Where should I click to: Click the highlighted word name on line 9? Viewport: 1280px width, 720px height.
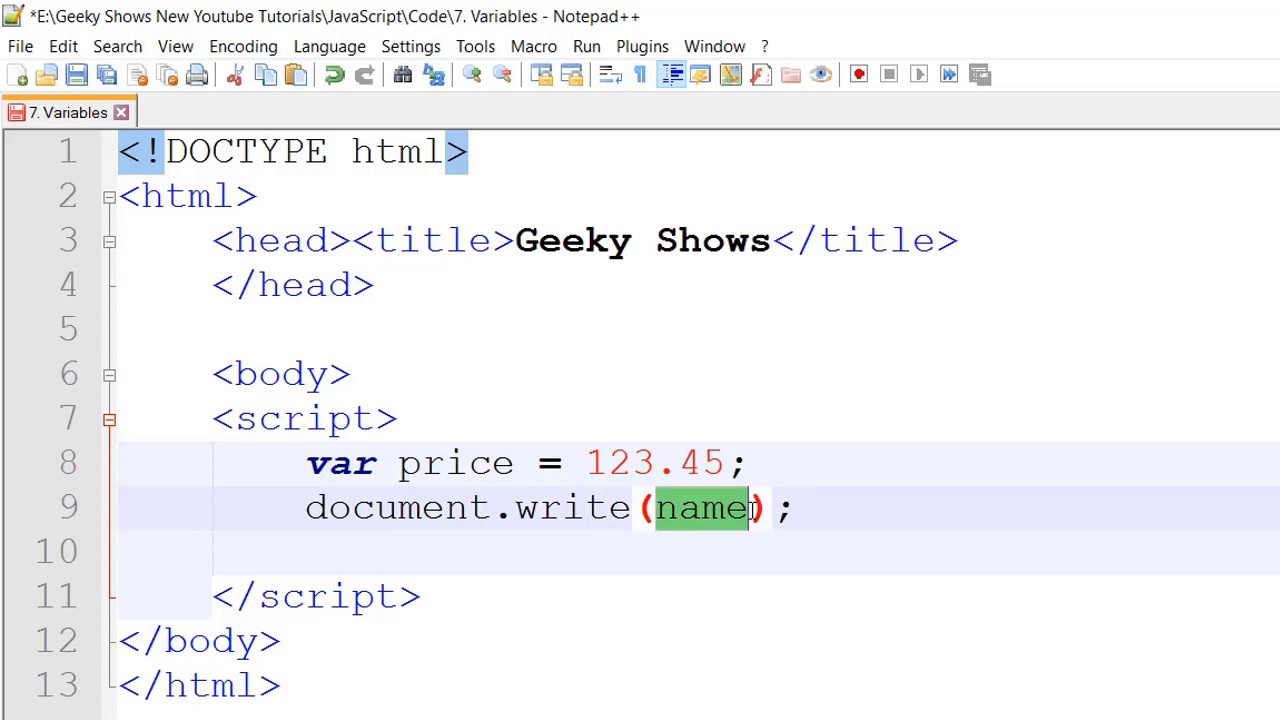(702, 508)
